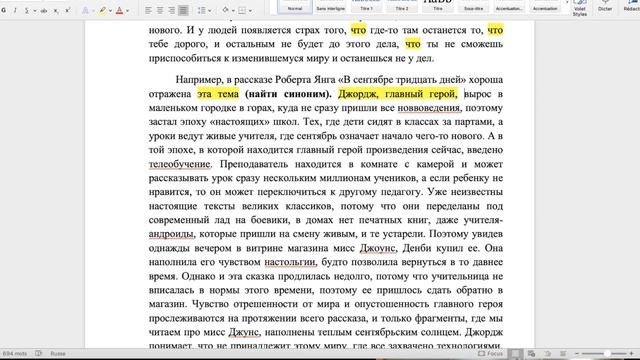Switch to draft view

coord(563,353)
